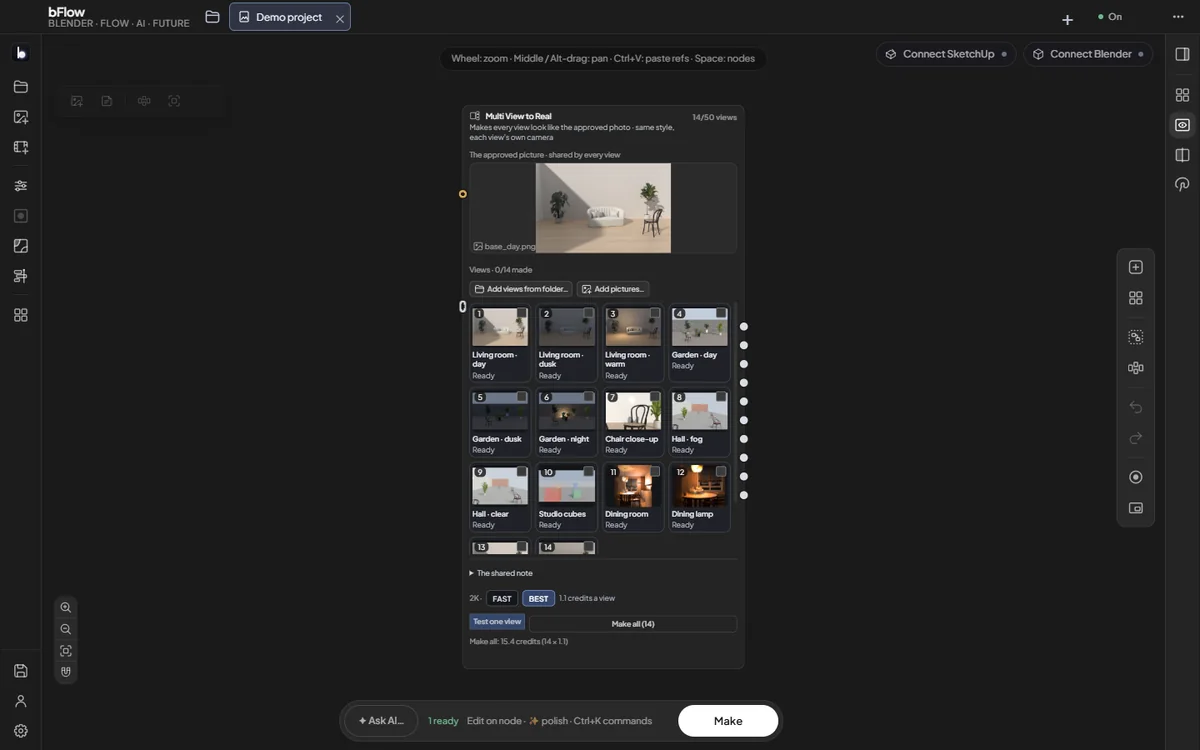The height and width of the screenshot is (750, 1200).
Task: Click the orange input connector on the node
Action: tap(462, 194)
